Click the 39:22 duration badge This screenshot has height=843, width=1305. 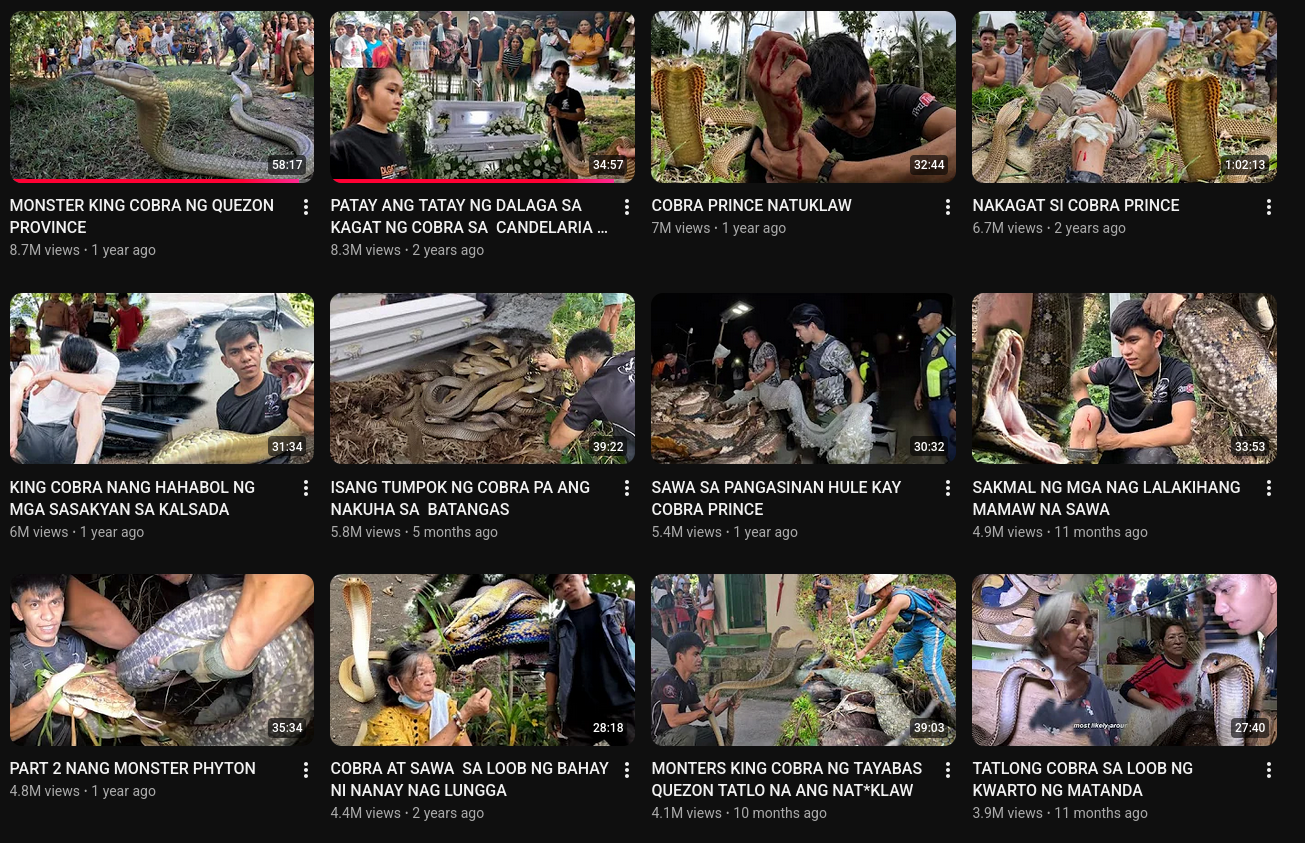[x=608, y=447]
